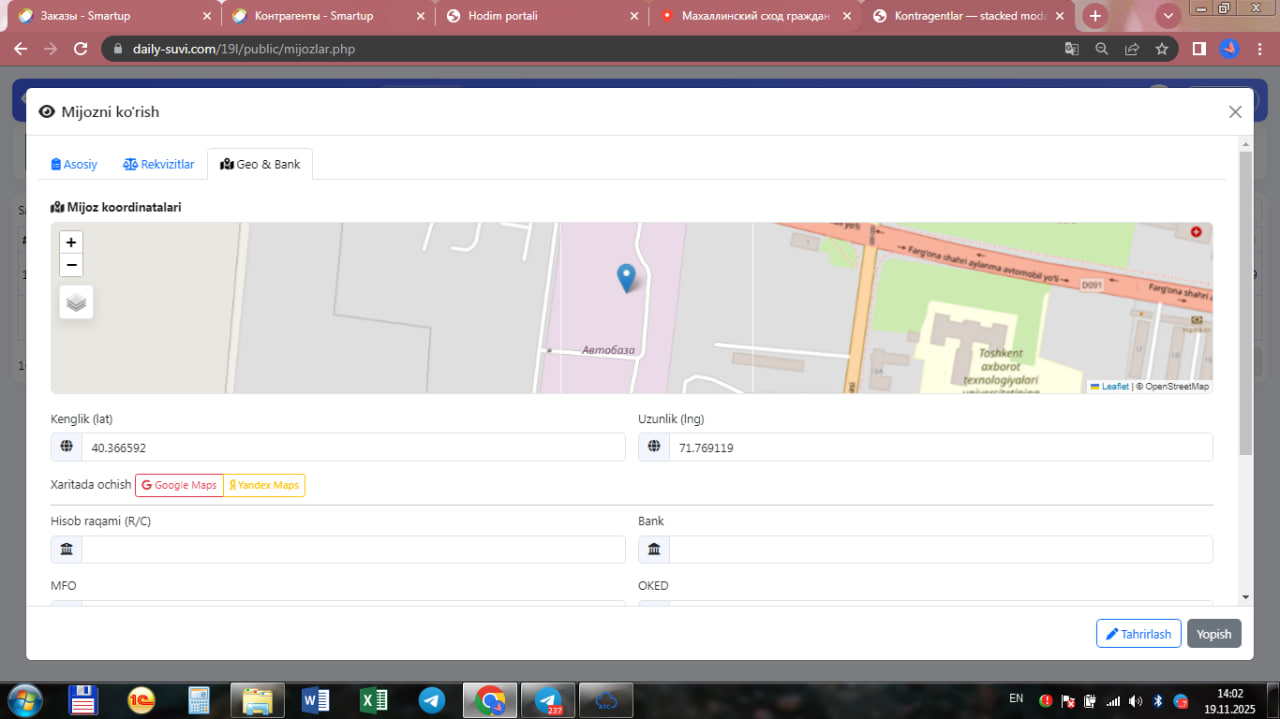Screen dimensions: 1280x719
Task: Toggle the Chrome side panel button
Action: click(x=1199, y=49)
